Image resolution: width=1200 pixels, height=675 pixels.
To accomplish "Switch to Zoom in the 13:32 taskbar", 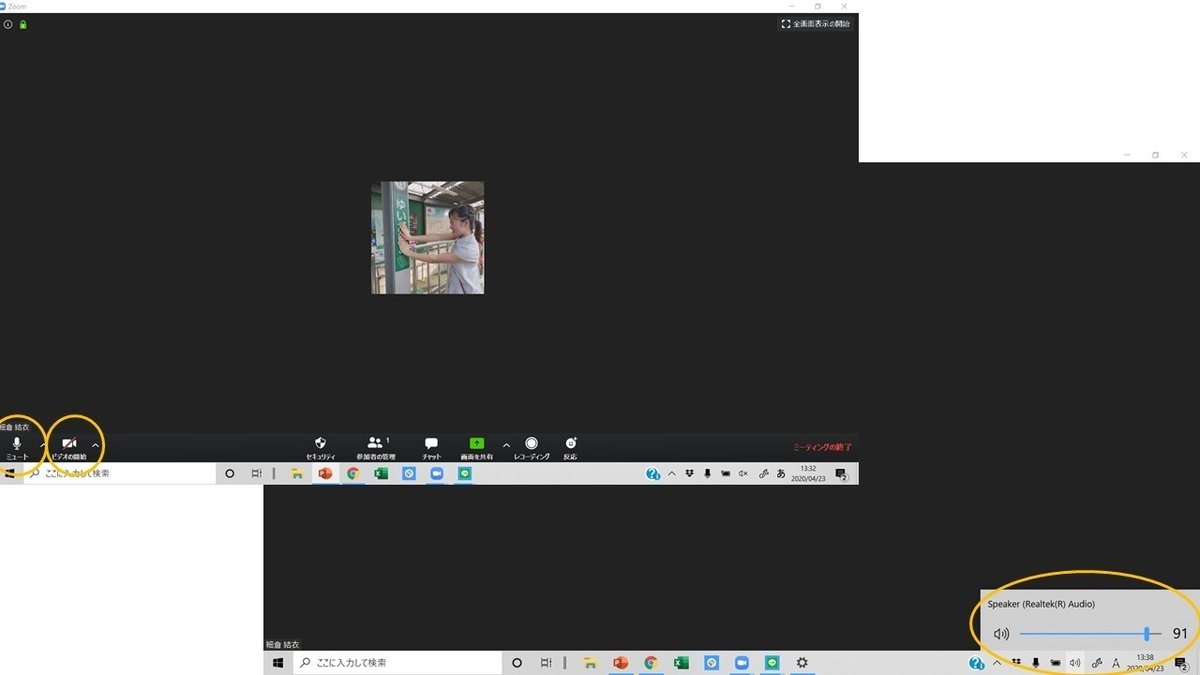I will coord(437,473).
